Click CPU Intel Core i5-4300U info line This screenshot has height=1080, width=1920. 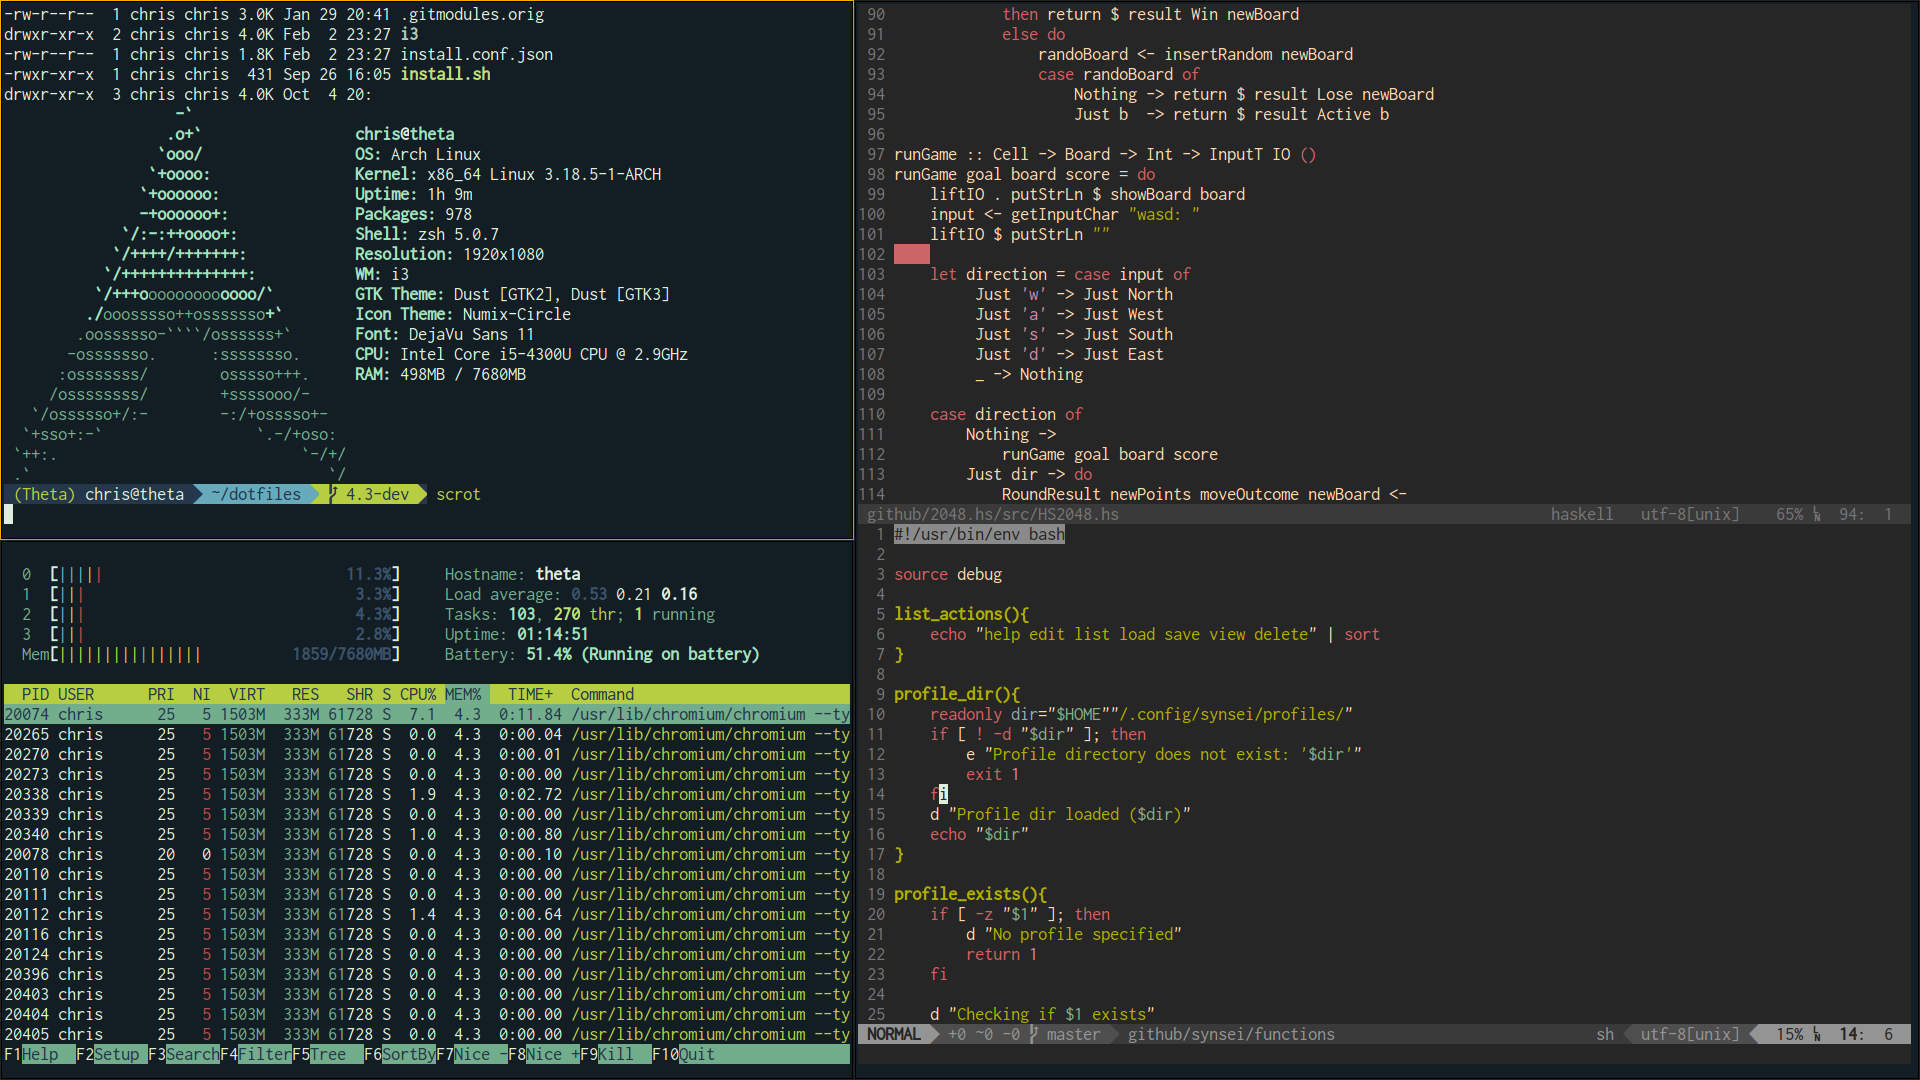pyautogui.click(x=521, y=354)
